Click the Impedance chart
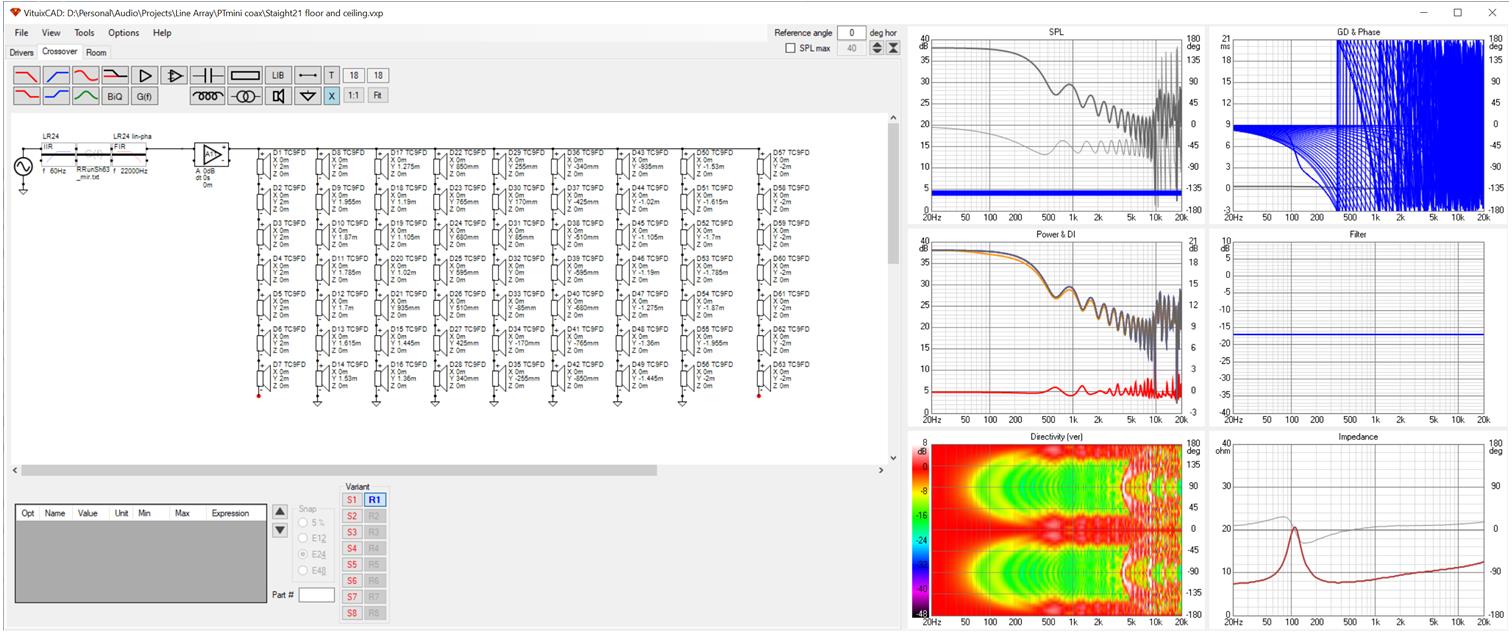 [1357, 529]
